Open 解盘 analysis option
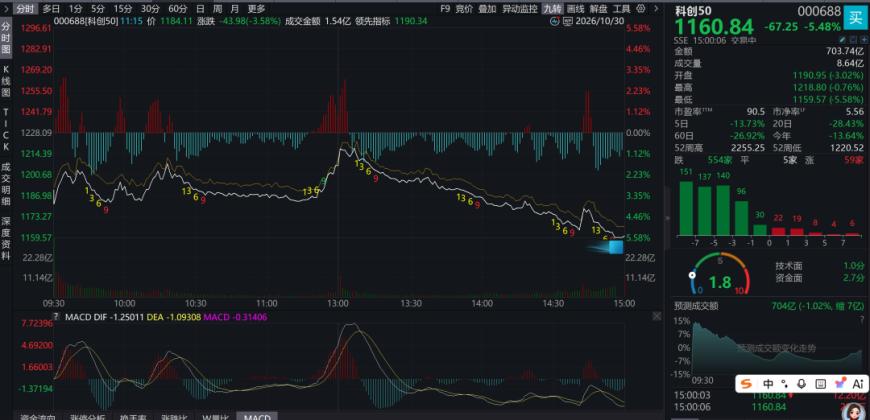The height and width of the screenshot is (420, 870). (x=599, y=9)
